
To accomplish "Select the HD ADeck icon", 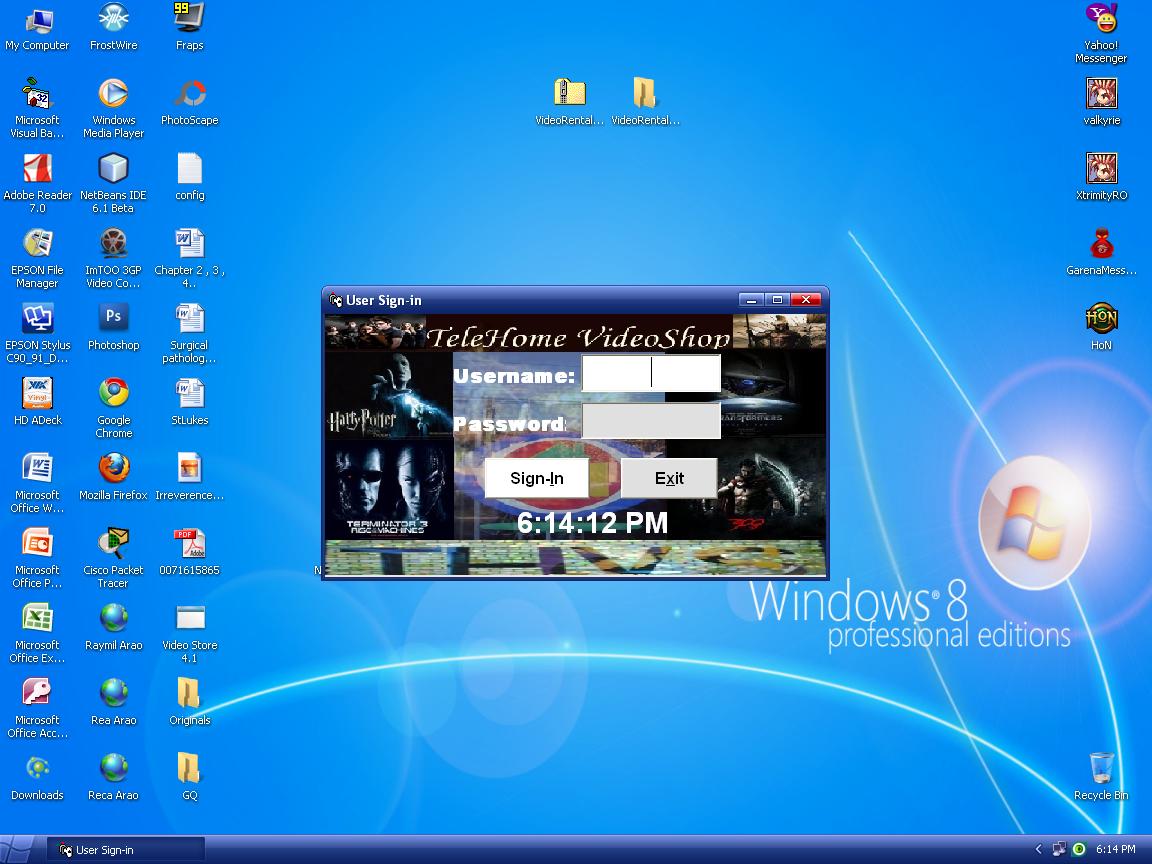I will 37,402.
